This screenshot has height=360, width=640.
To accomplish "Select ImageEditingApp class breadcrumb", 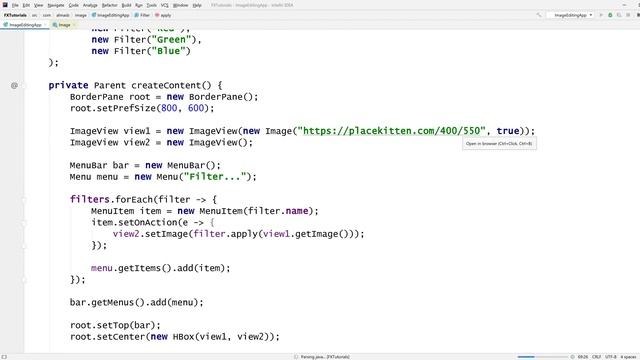I will tap(110, 15).
